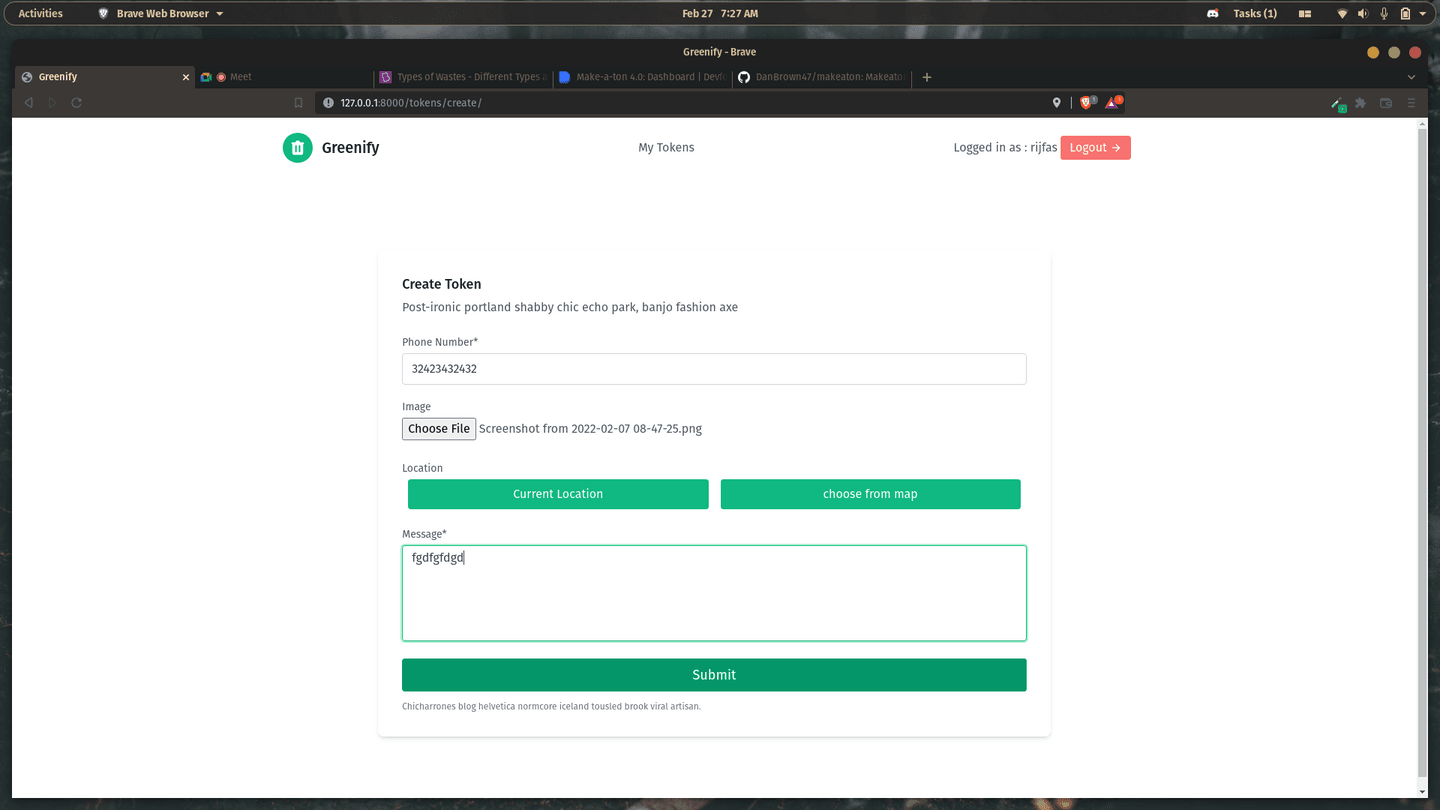Open My Tokens navigation link
This screenshot has width=1440, height=810.
coord(666,148)
